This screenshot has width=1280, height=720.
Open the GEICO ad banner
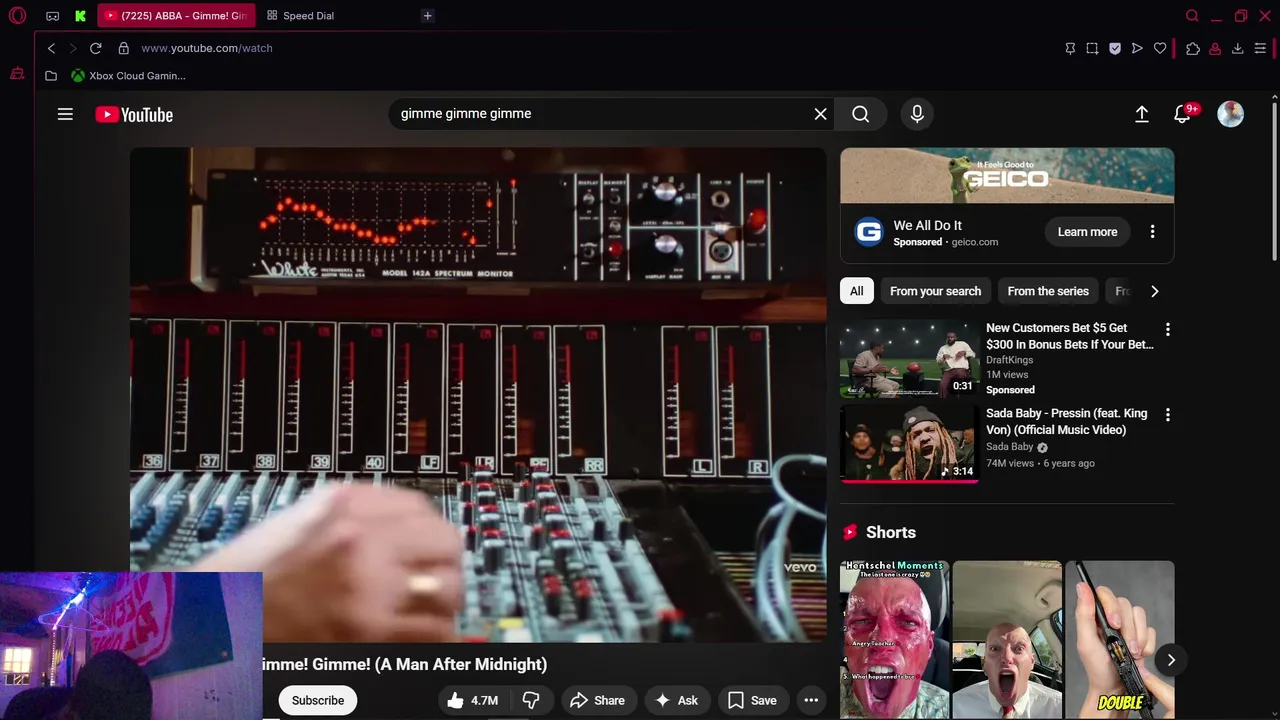[x=1007, y=176]
